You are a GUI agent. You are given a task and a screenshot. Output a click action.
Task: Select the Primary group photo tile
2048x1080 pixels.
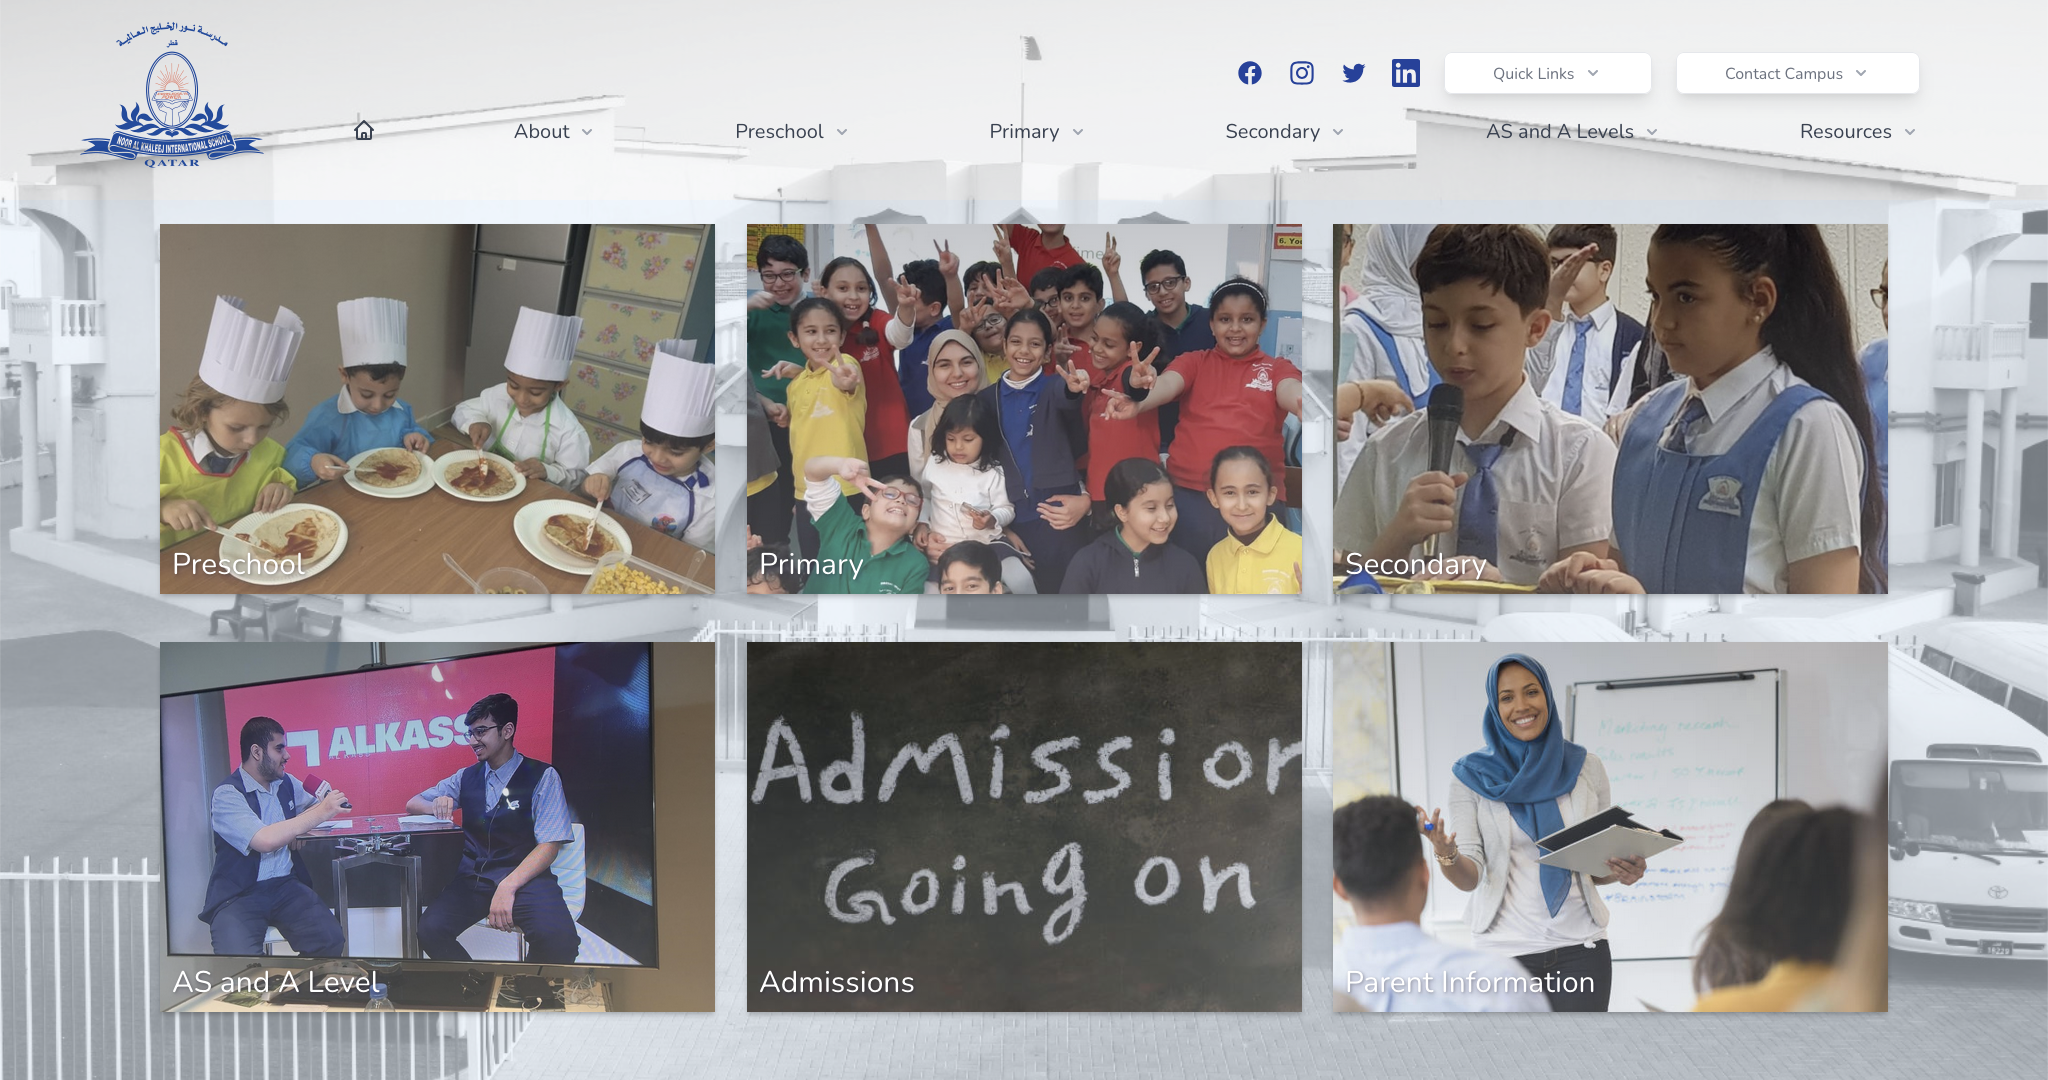pyautogui.click(x=1023, y=408)
